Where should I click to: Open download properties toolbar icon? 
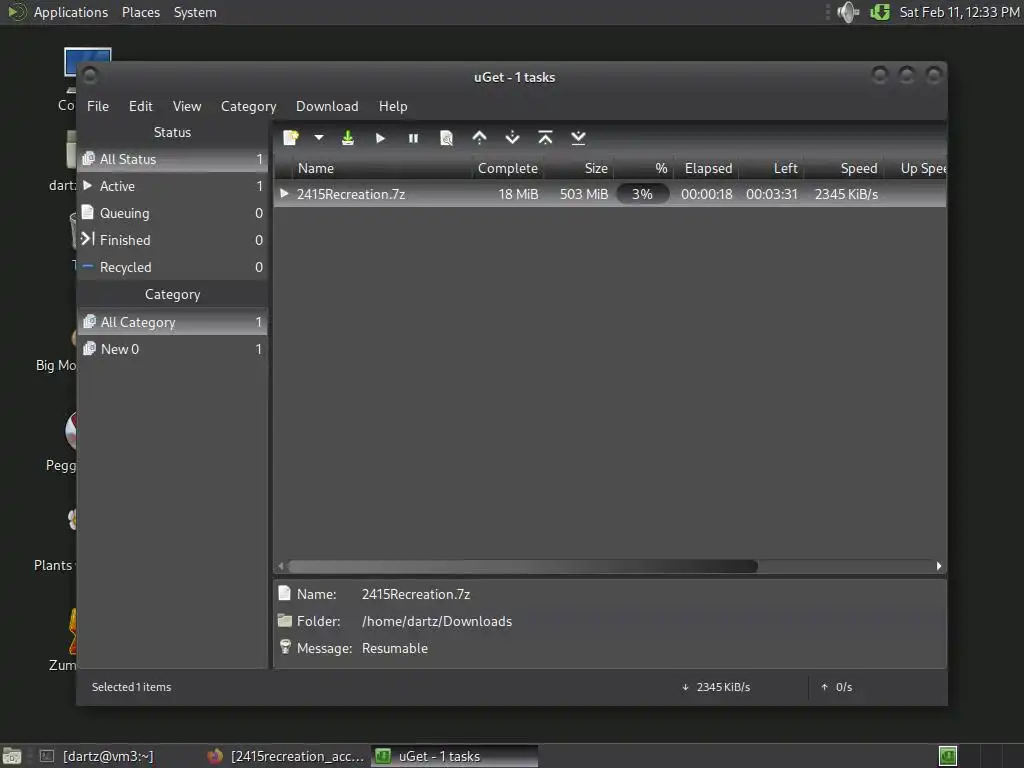click(446, 138)
